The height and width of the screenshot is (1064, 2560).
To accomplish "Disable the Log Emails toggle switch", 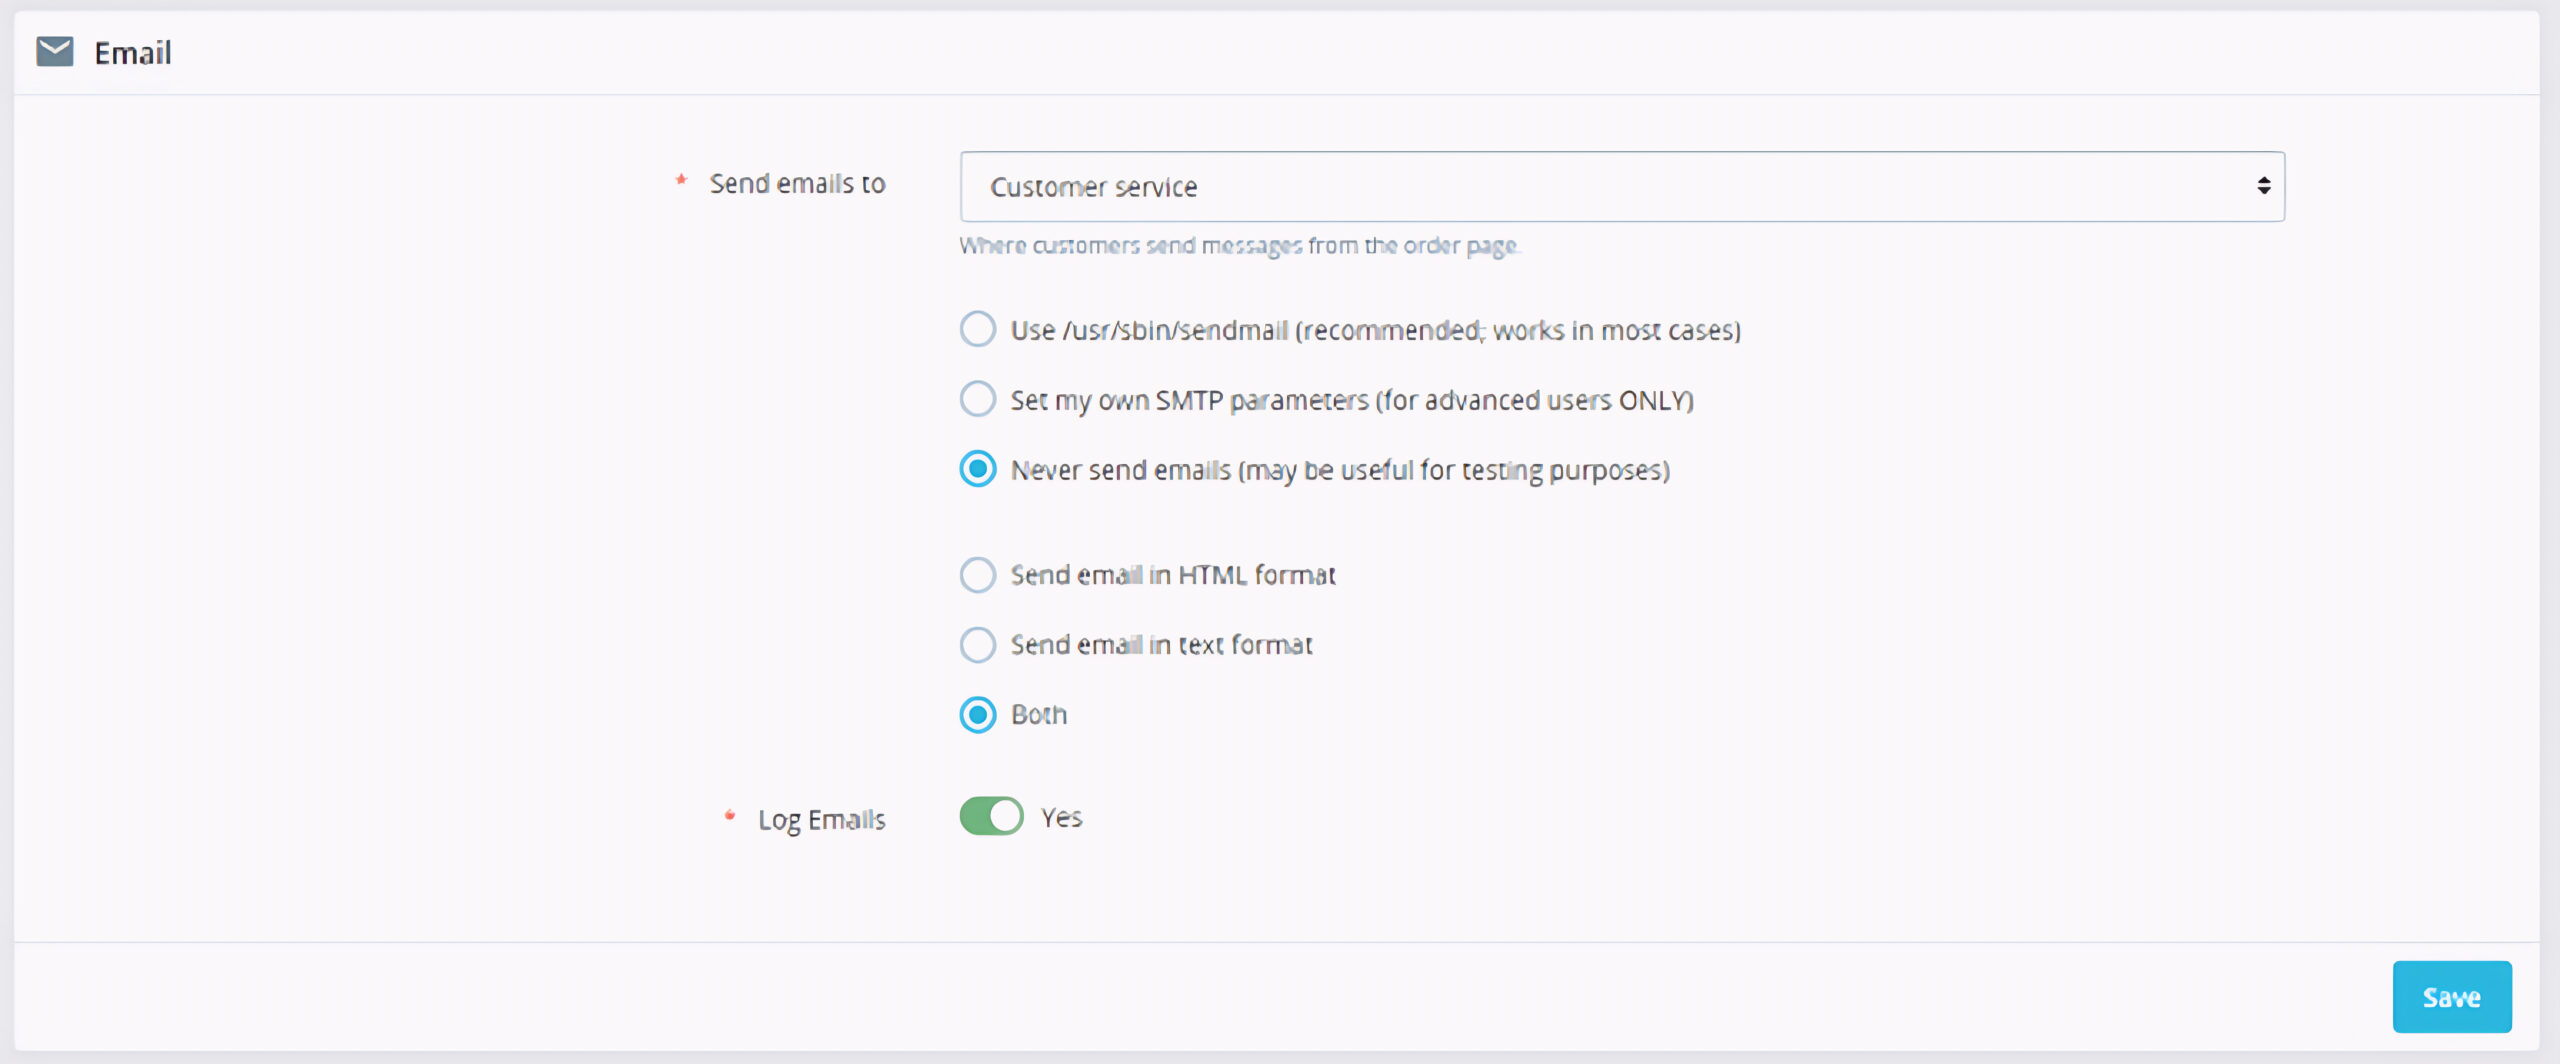I will tap(991, 816).
